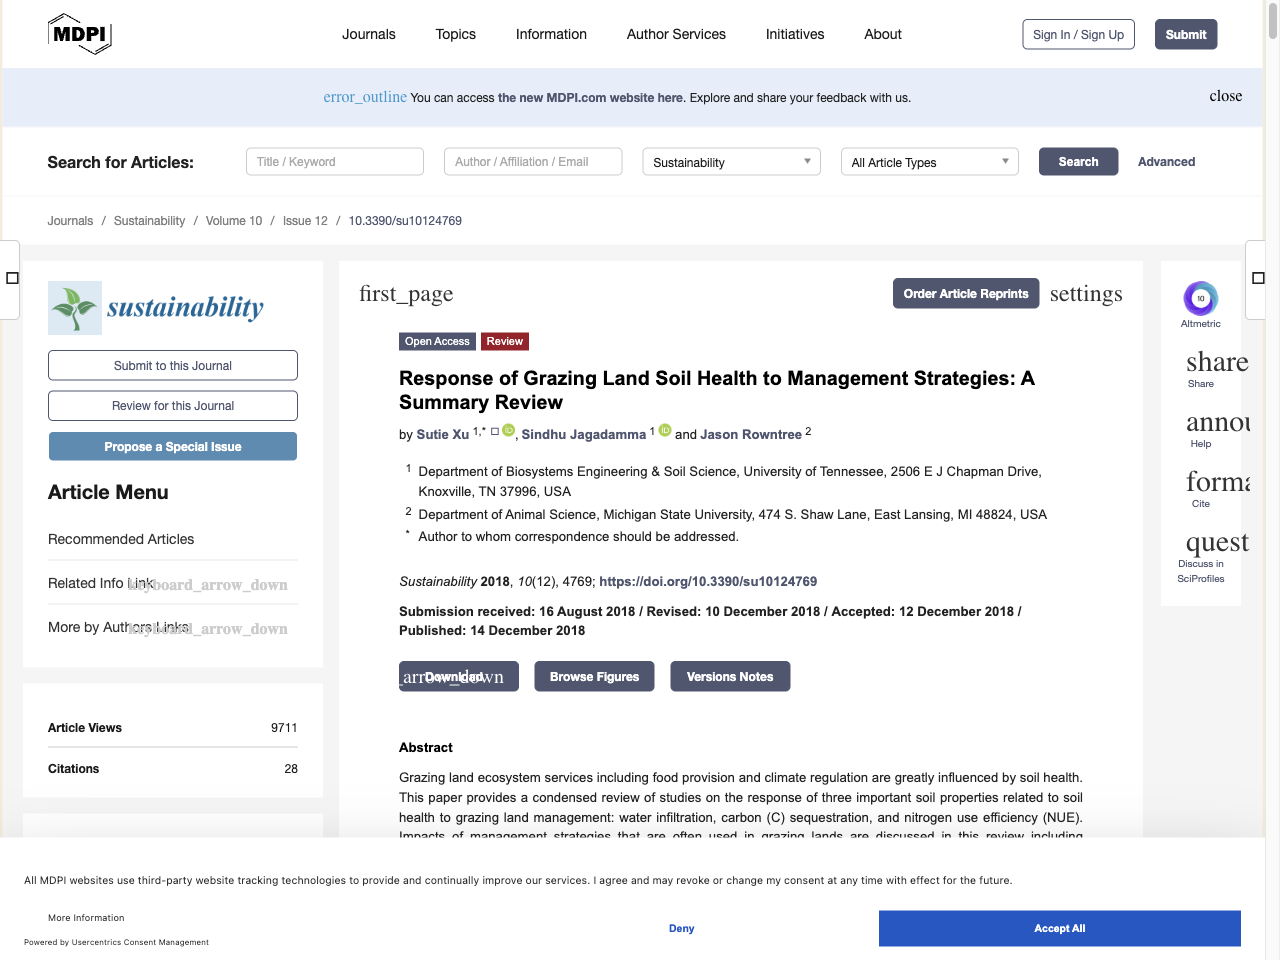Image resolution: width=1280 pixels, height=960 pixels.
Task: Open the All Article Types dropdown
Action: (x=928, y=161)
